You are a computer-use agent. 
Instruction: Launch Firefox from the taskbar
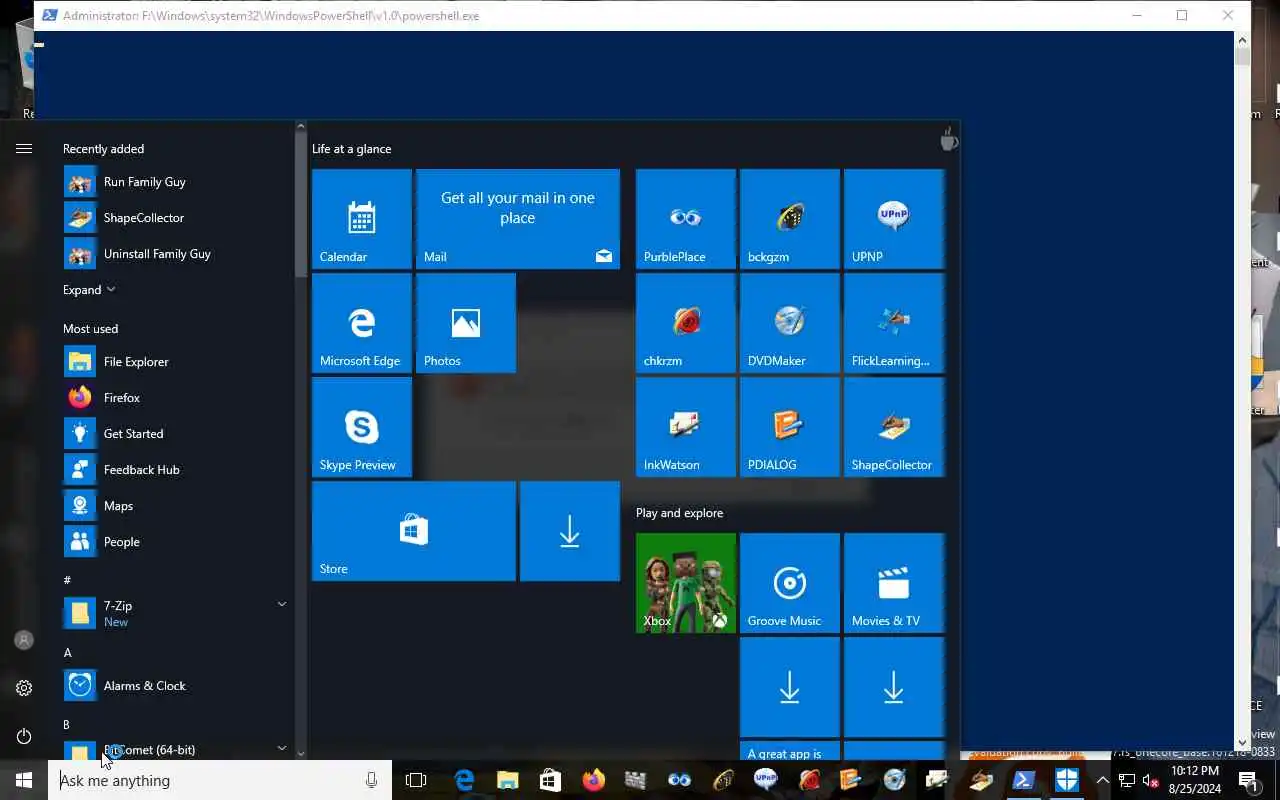pos(594,780)
